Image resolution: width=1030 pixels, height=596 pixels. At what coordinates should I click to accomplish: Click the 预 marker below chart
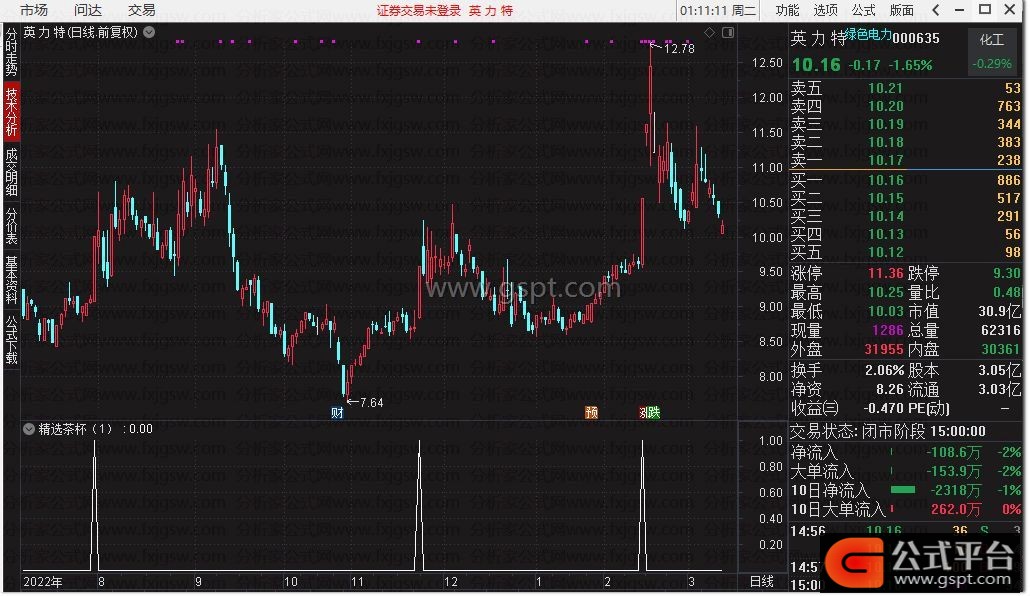point(591,413)
